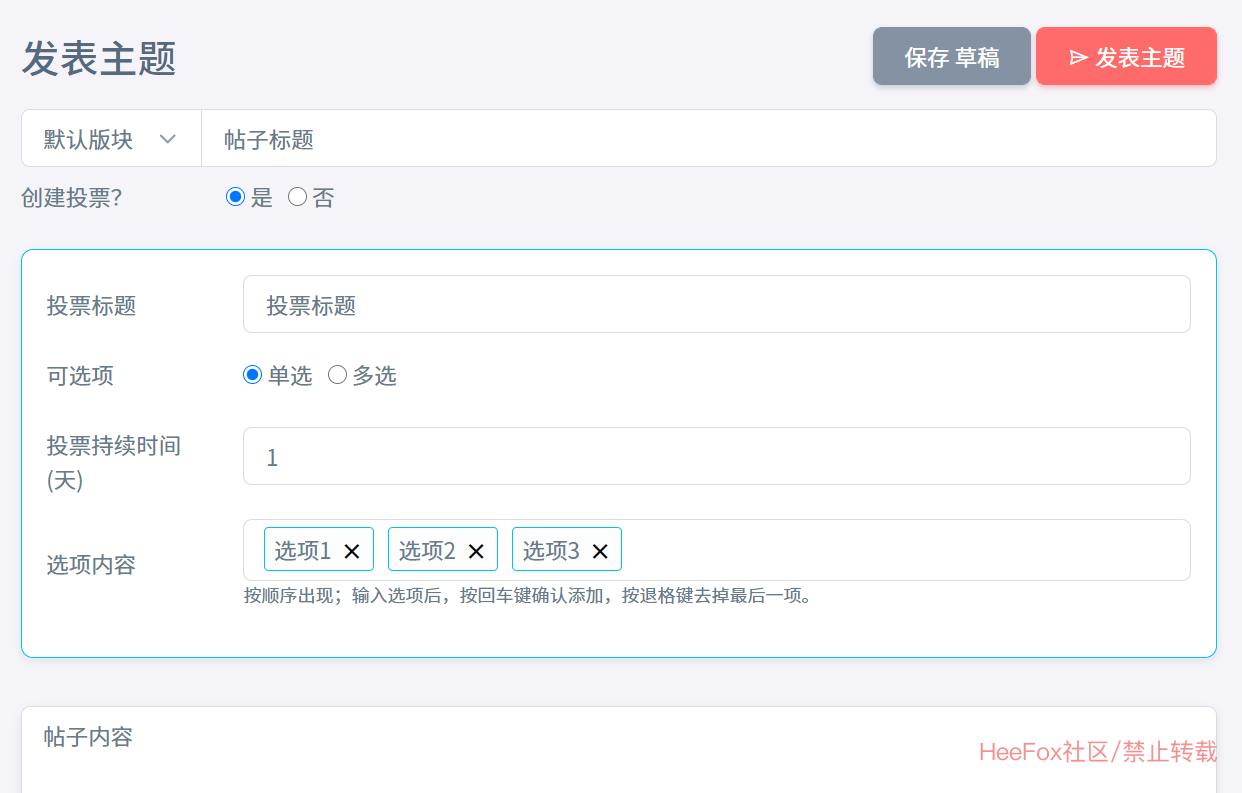Click the X icon on 选项3

click(600, 551)
